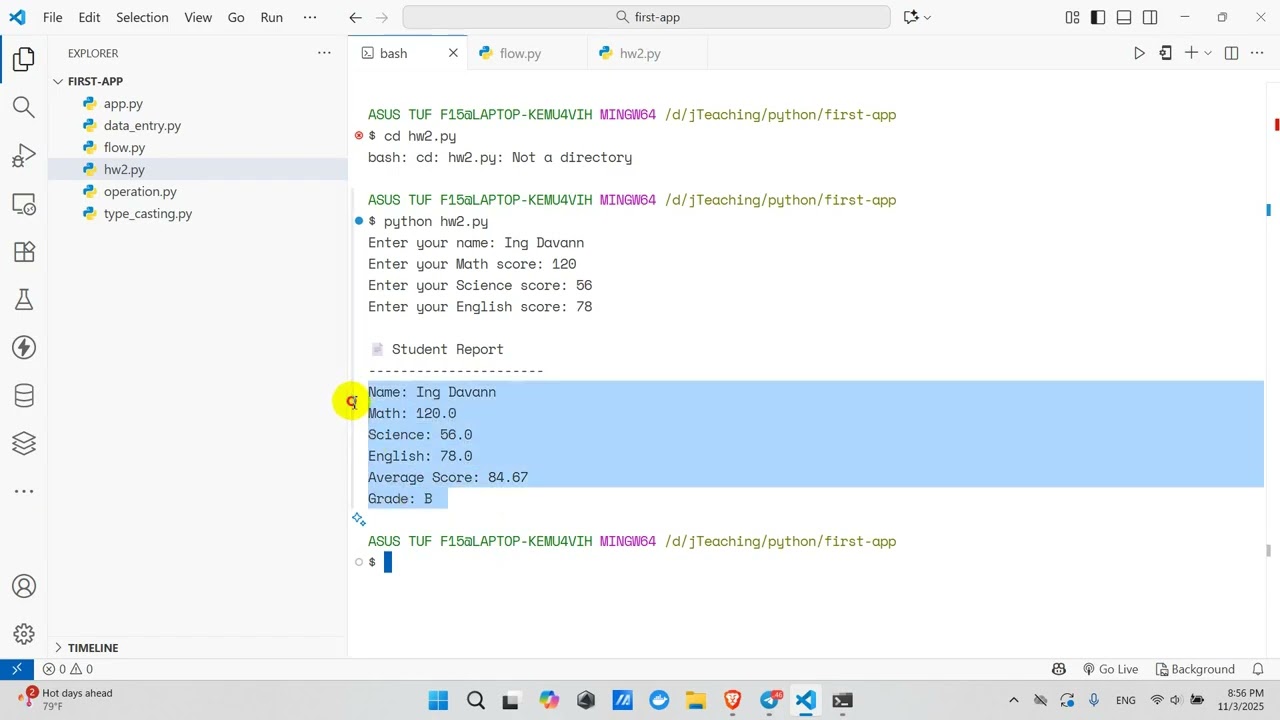Open the View menu

(198, 17)
